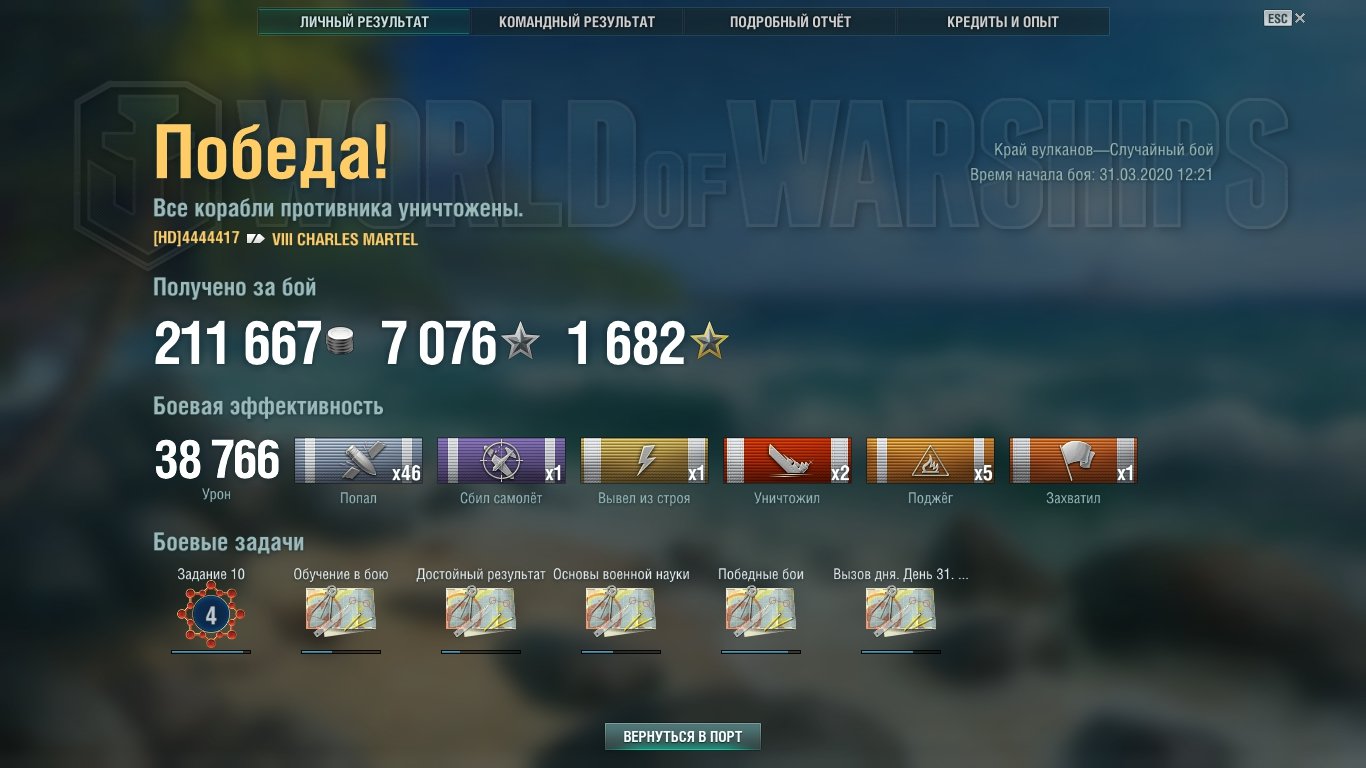Open the Задание 10 campaign badge
Viewport: 1366px width, 768px height.
point(211,615)
